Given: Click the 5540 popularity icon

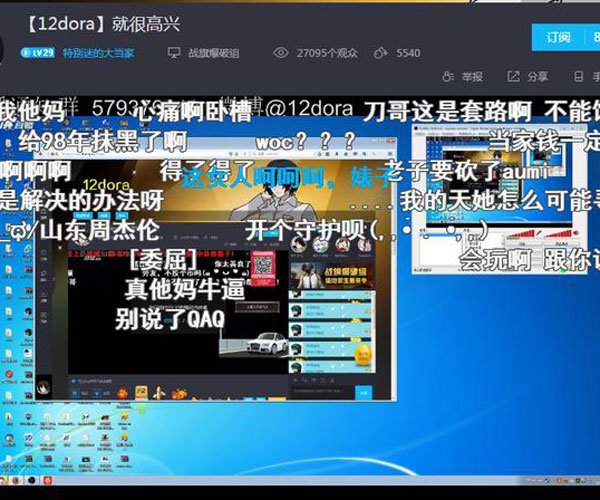Looking at the screenshot, I should [381, 52].
